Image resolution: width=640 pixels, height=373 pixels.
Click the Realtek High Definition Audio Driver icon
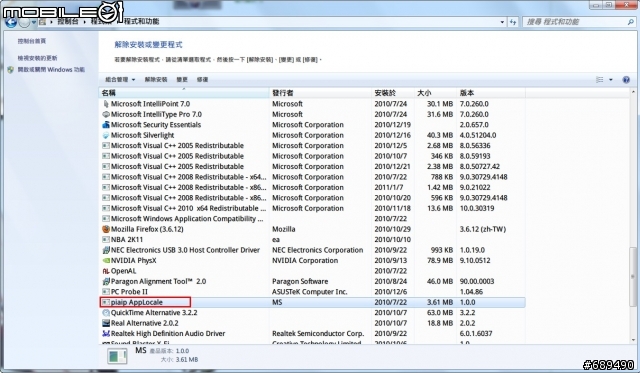pyautogui.click(x=106, y=334)
